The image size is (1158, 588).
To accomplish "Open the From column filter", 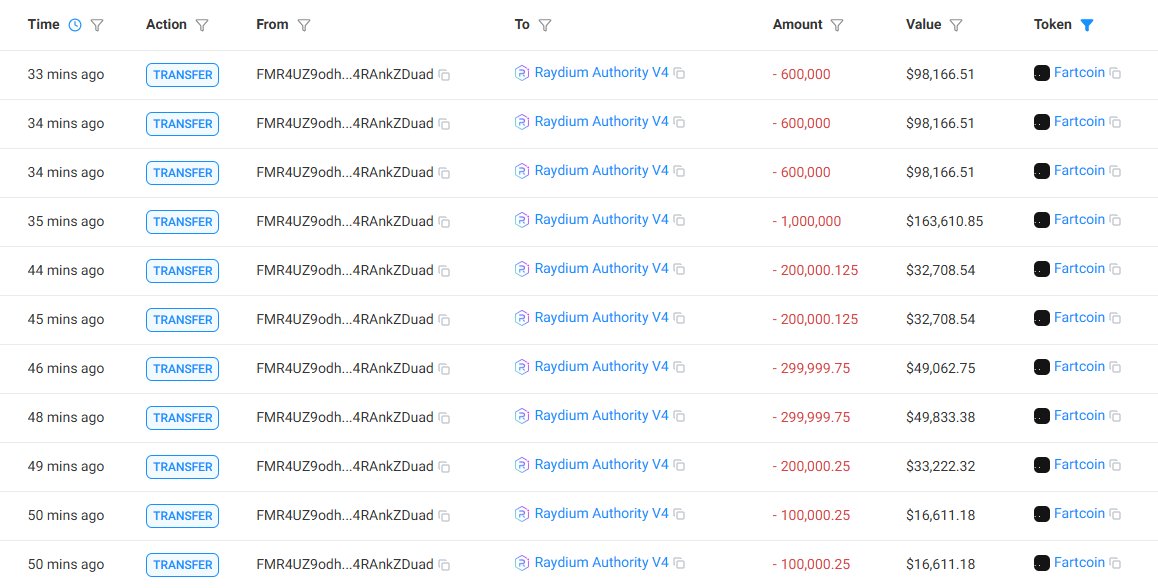I will 304,25.
